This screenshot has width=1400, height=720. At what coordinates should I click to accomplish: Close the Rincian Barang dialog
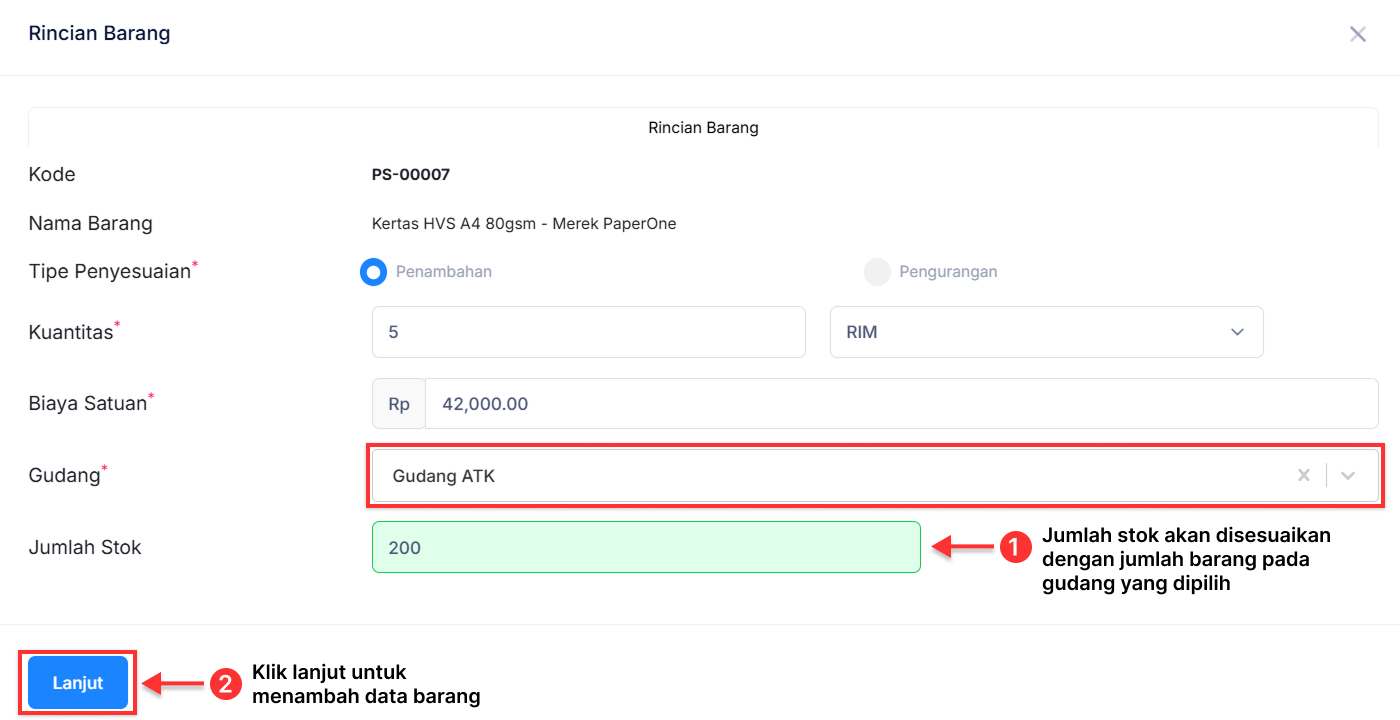pyautogui.click(x=1357, y=34)
